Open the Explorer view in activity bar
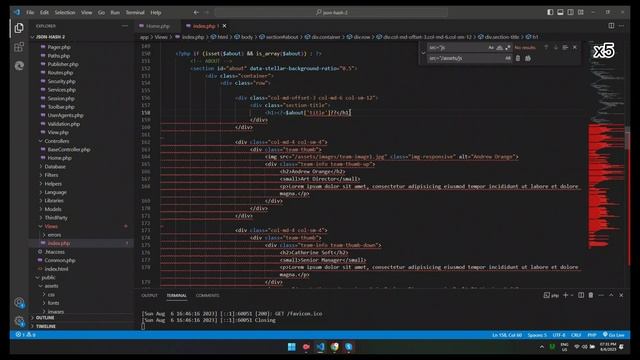Viewport: 640px width, 360px height. [19, 28]
